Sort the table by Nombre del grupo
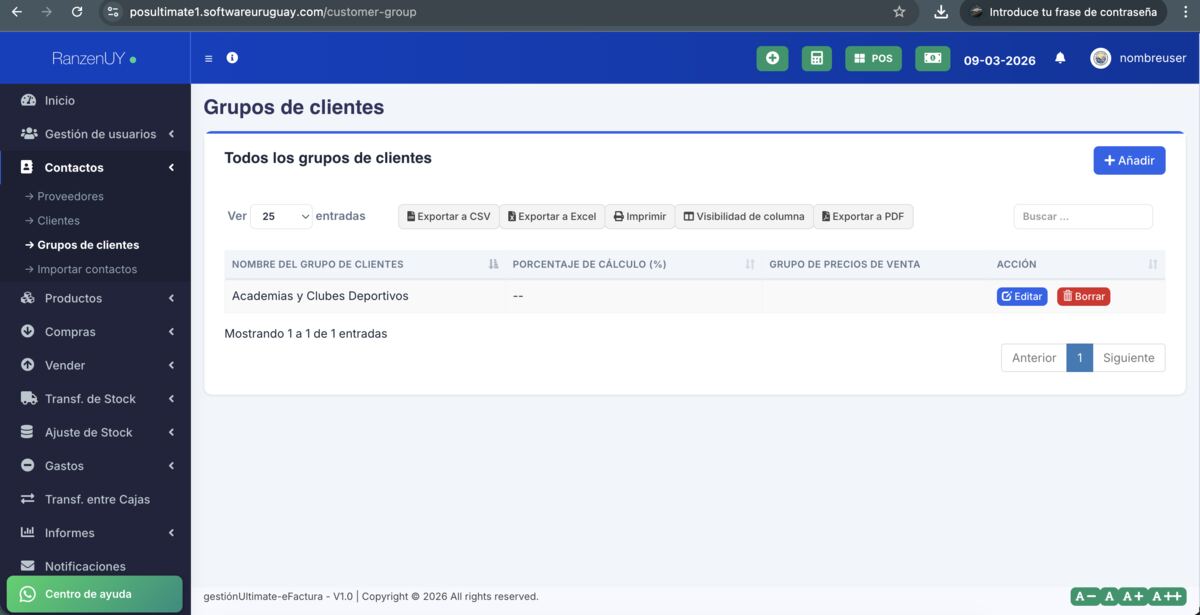This screenshot has width=1200, height=615. [491, 263]
